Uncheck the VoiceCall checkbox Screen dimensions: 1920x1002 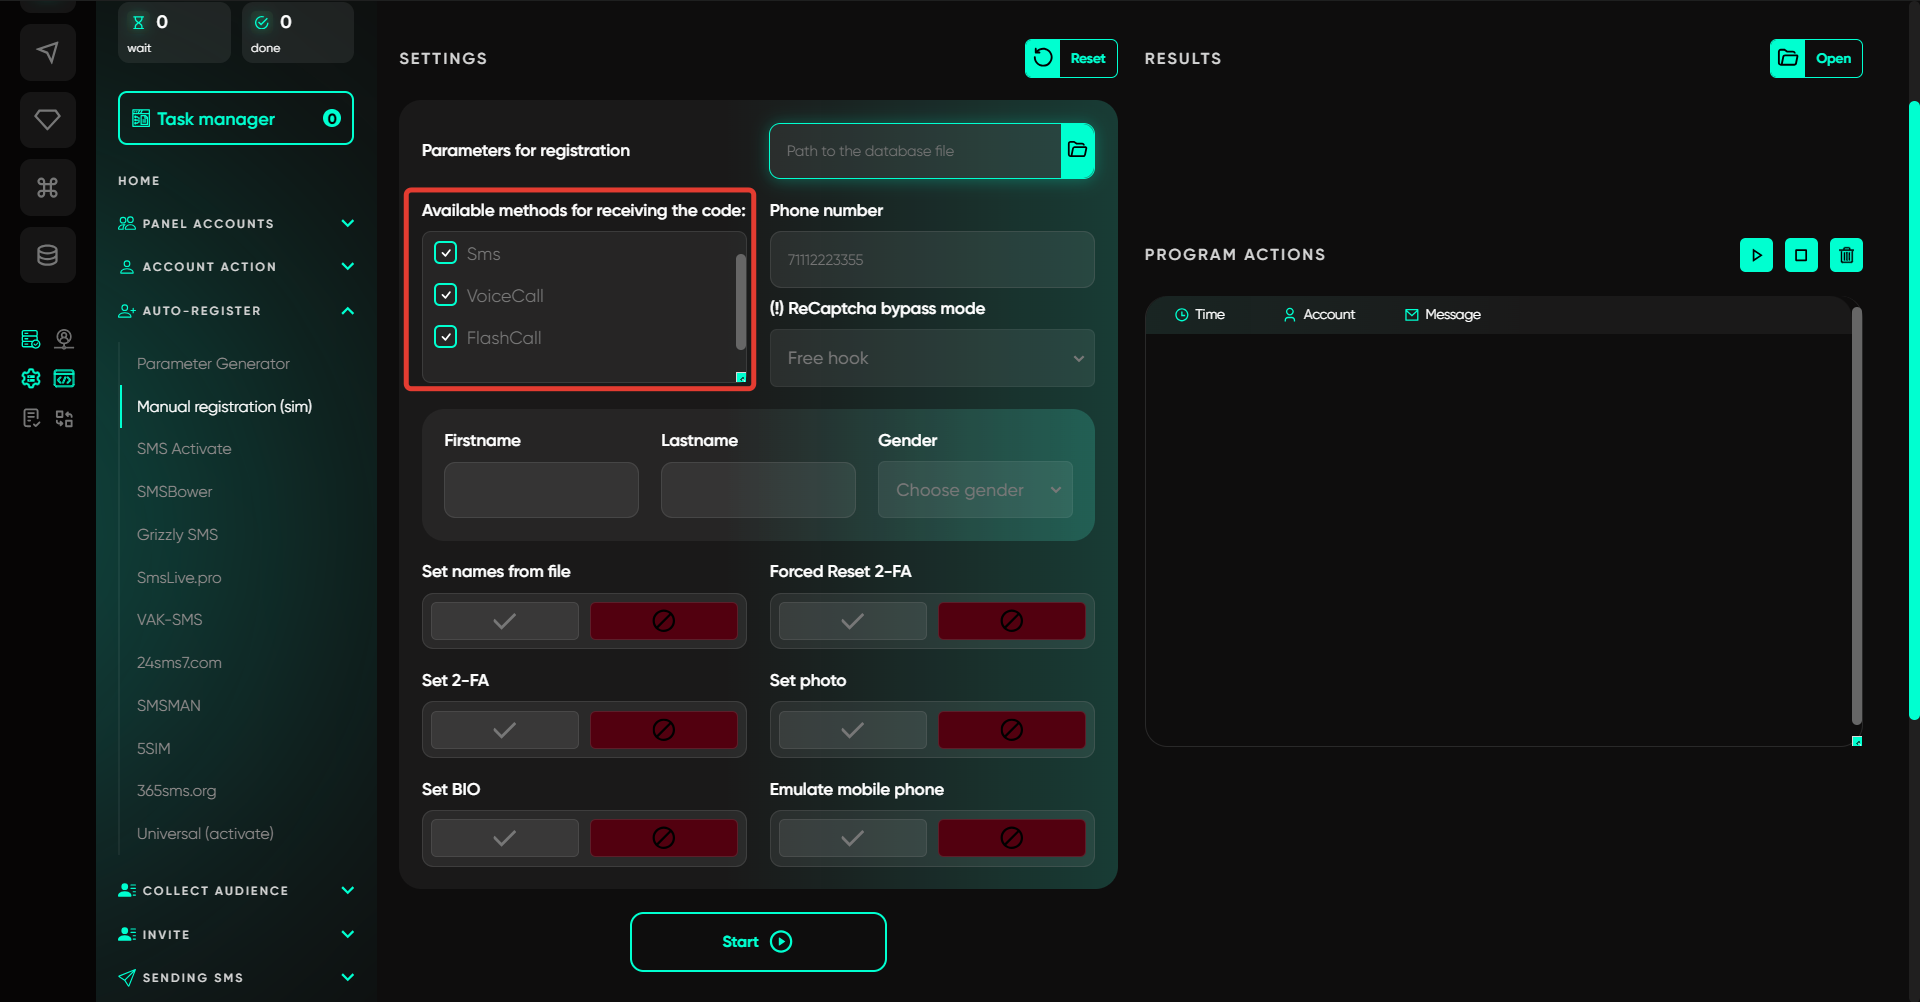pos(446,295)
